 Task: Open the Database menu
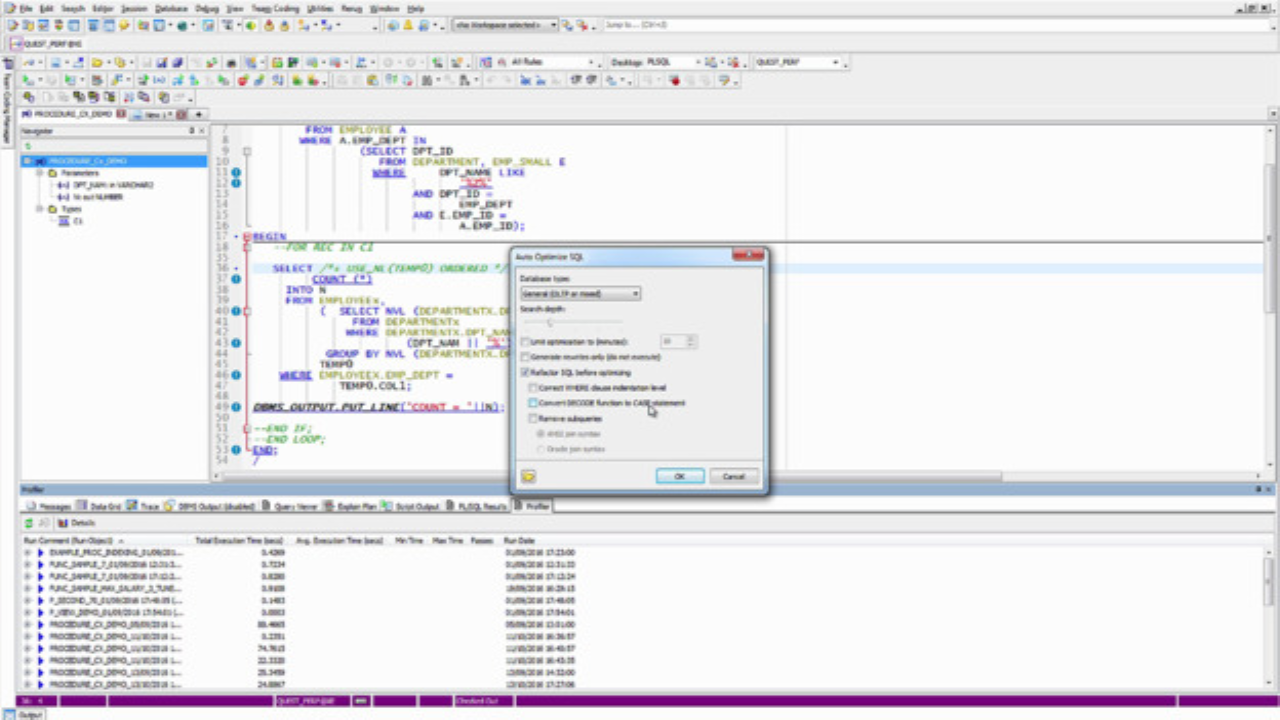(171, 8)
